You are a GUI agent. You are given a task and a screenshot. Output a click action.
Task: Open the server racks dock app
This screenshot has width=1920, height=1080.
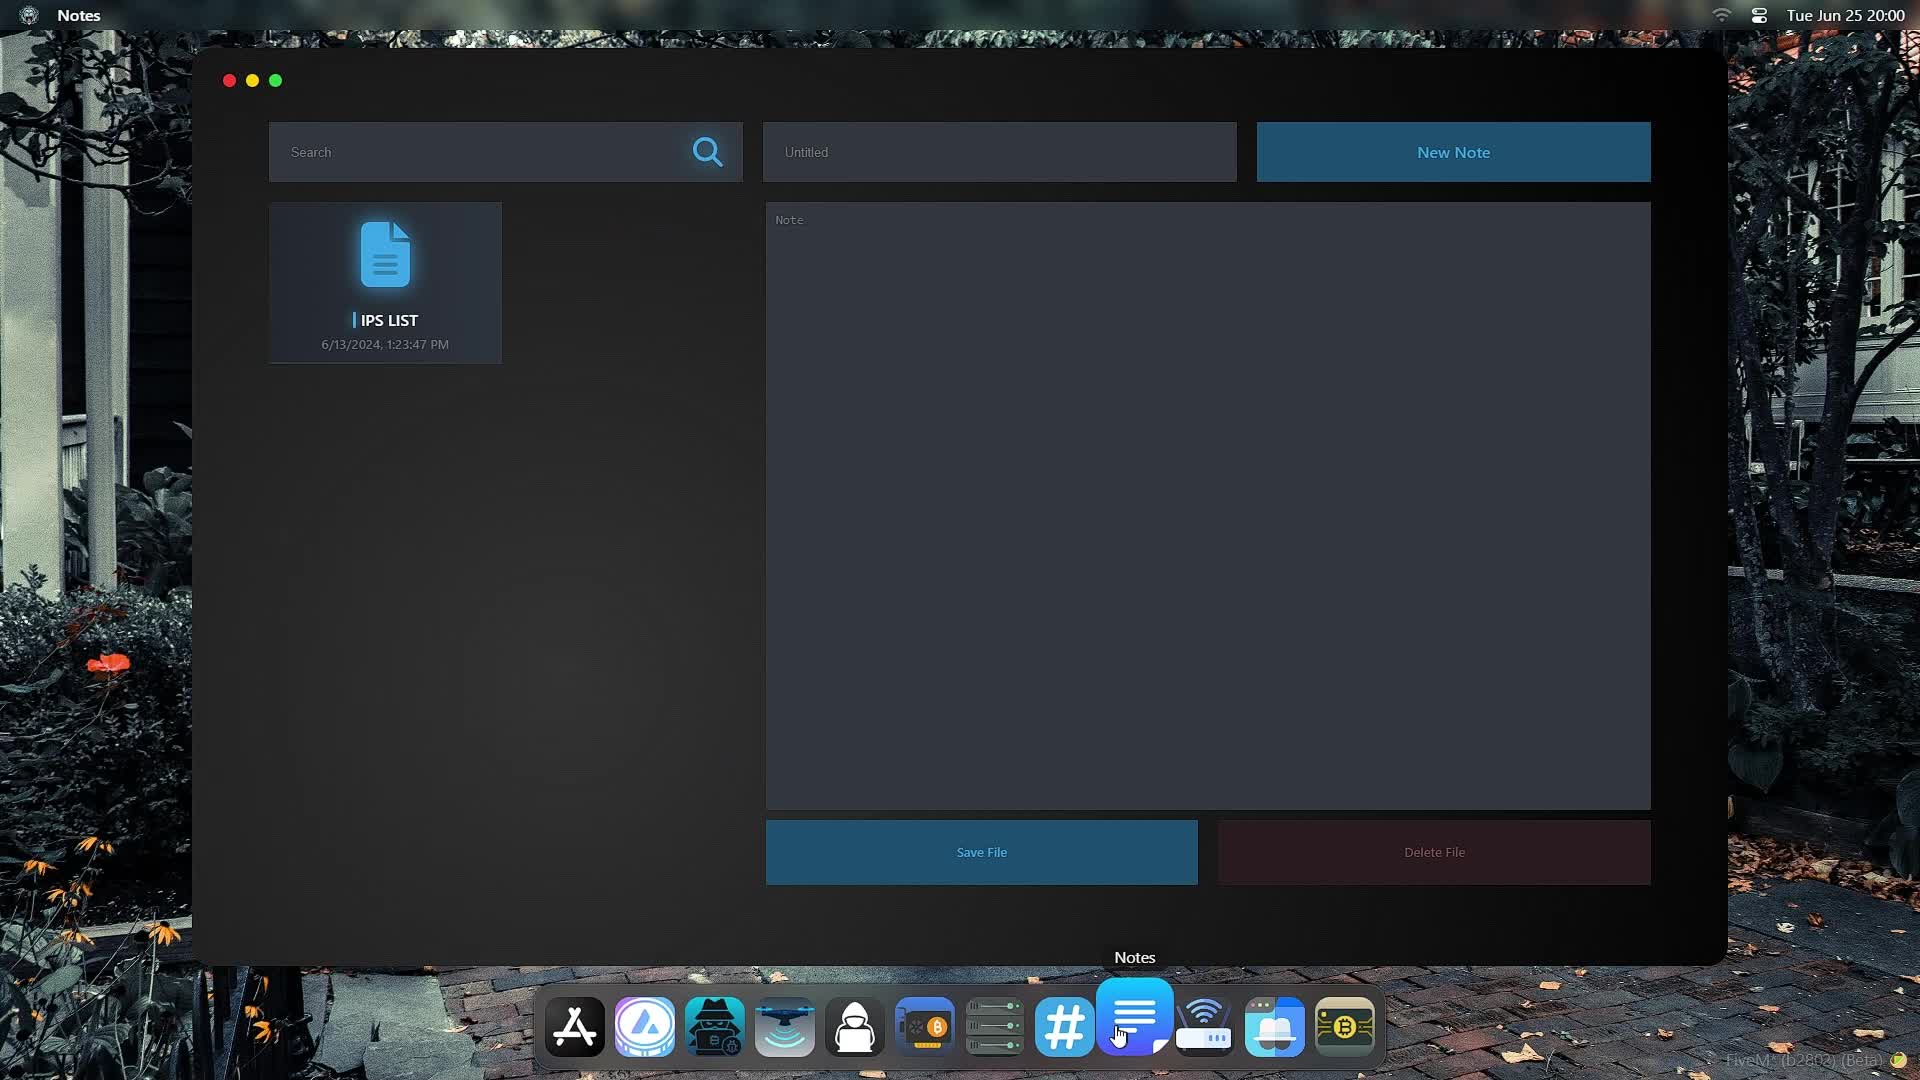point(995,1027)
